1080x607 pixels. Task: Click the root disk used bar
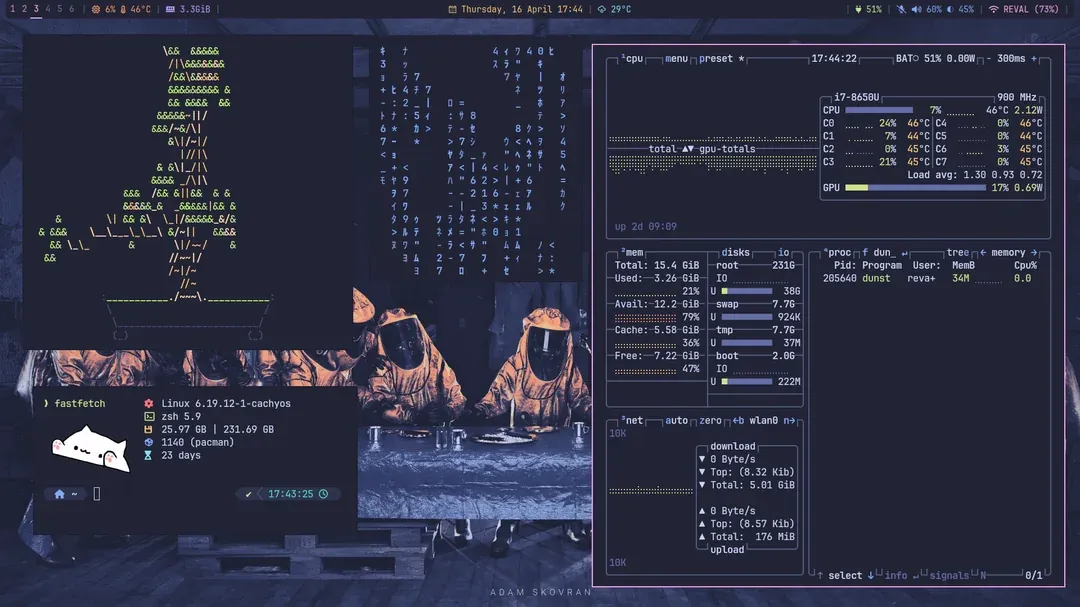pos(747,291)
